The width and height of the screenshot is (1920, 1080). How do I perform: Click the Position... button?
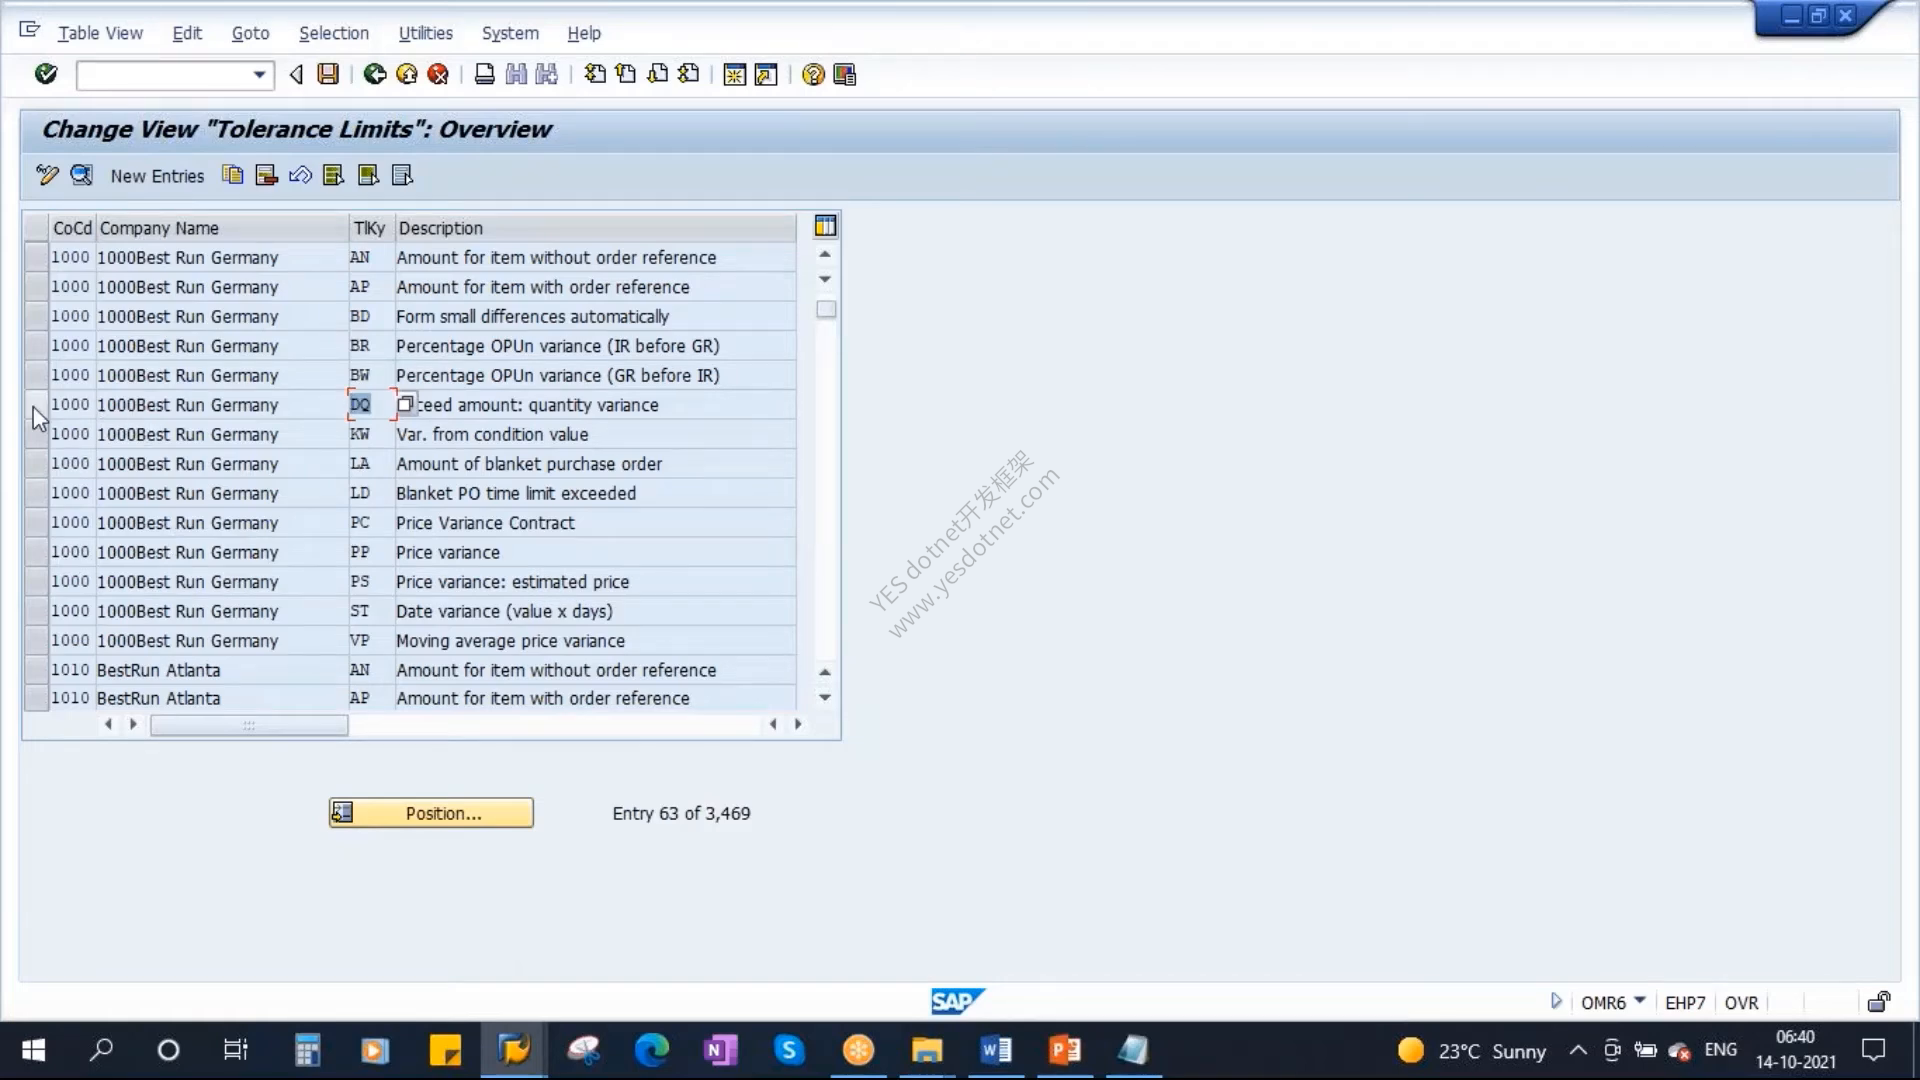(431, 813)
